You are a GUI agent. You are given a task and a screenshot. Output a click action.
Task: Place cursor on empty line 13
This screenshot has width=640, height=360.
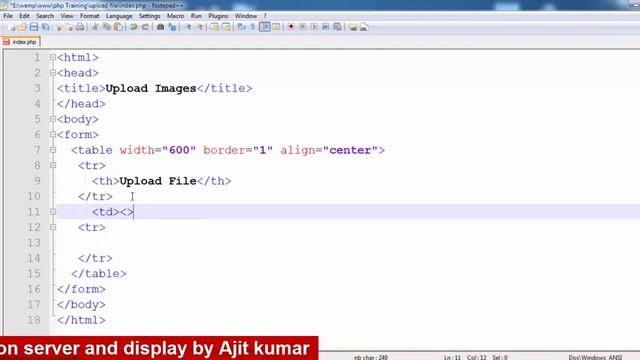click(x=347, y=243)
